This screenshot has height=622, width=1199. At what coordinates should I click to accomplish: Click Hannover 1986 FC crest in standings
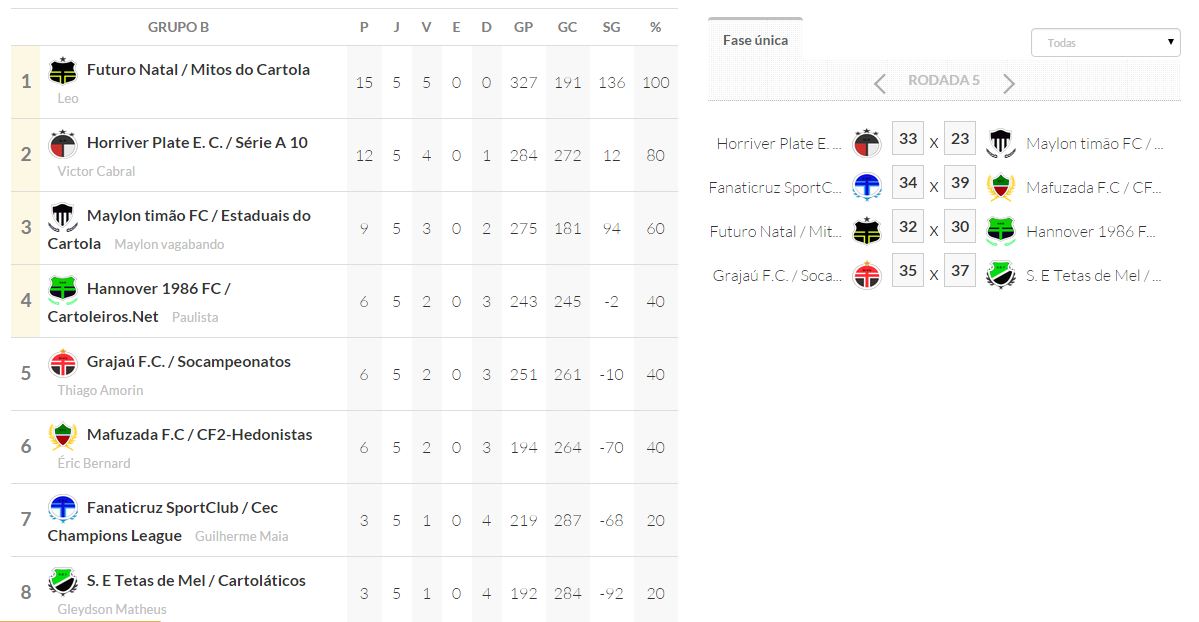pos(63,290)
